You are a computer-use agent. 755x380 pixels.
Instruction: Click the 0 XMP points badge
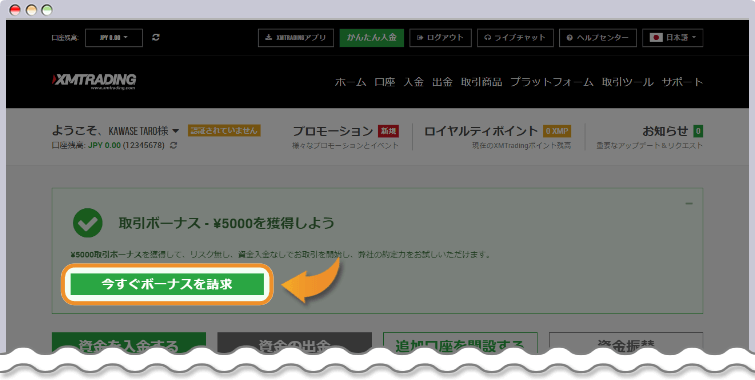557,131
